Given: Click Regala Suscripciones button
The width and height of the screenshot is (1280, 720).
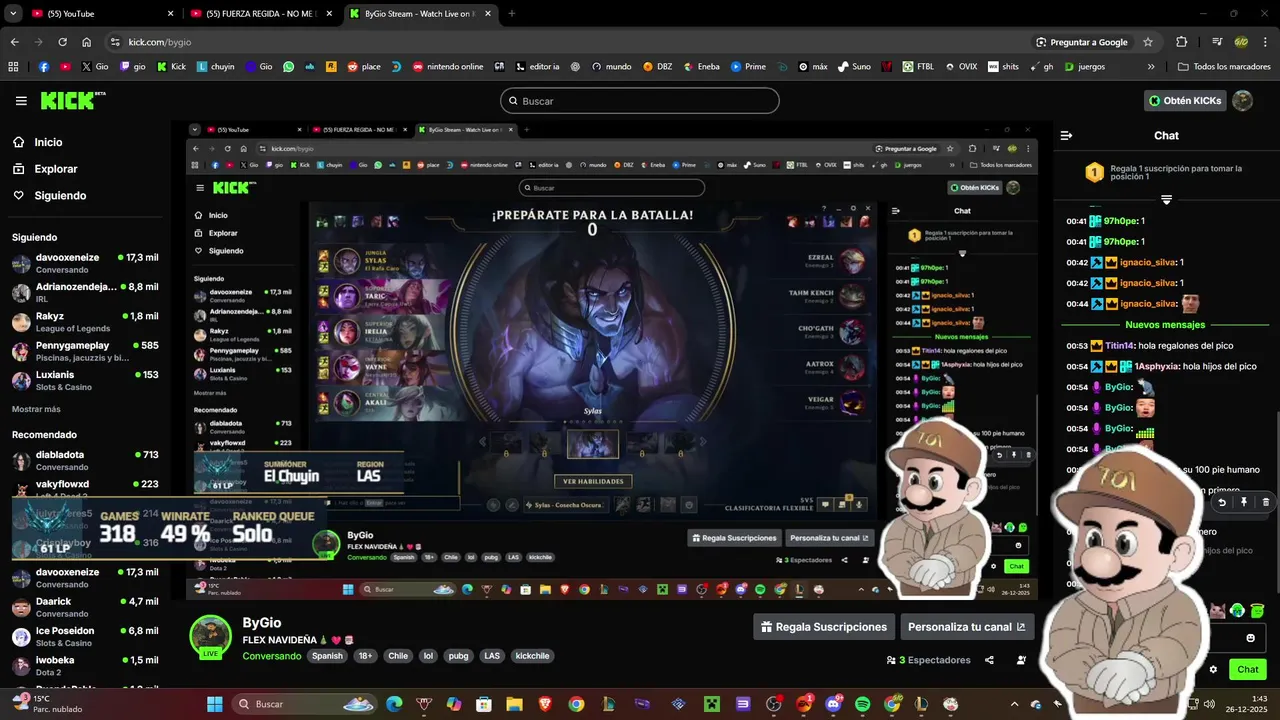Looking at the screenshot, I should point(824,627).
